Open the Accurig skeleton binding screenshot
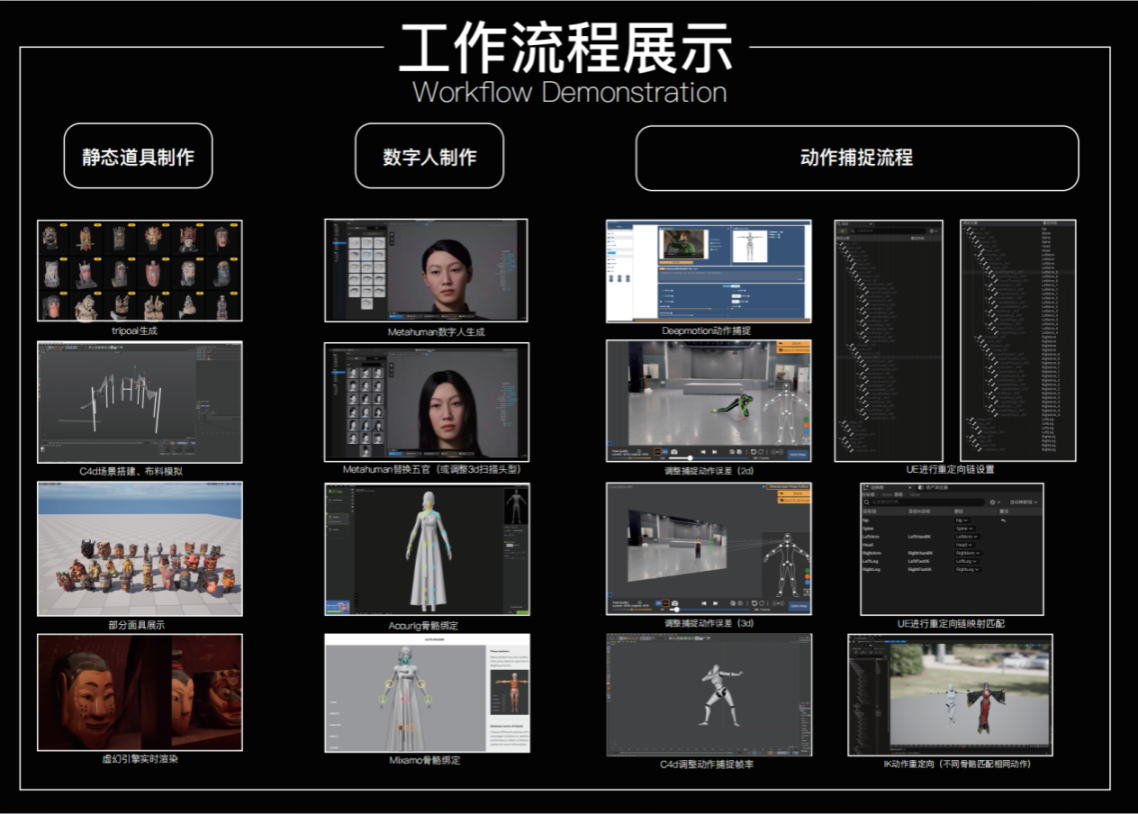Viewport: 1138px width, 814px height. (427, 549)
